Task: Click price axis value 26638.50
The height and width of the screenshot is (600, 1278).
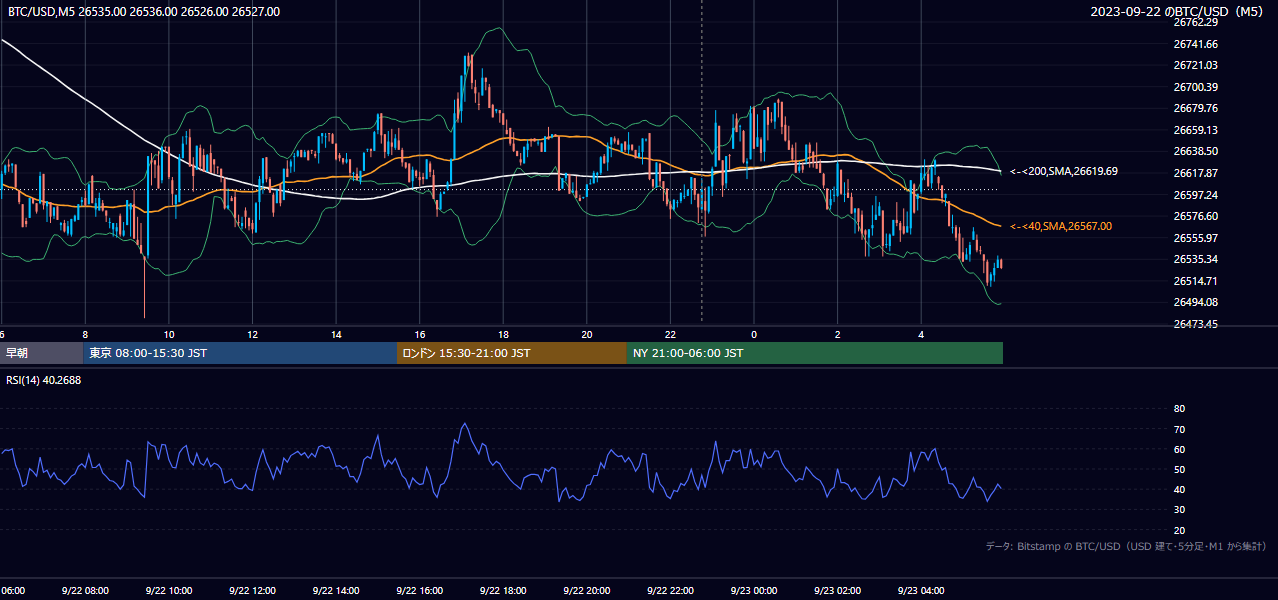Action: point(1195,151)
